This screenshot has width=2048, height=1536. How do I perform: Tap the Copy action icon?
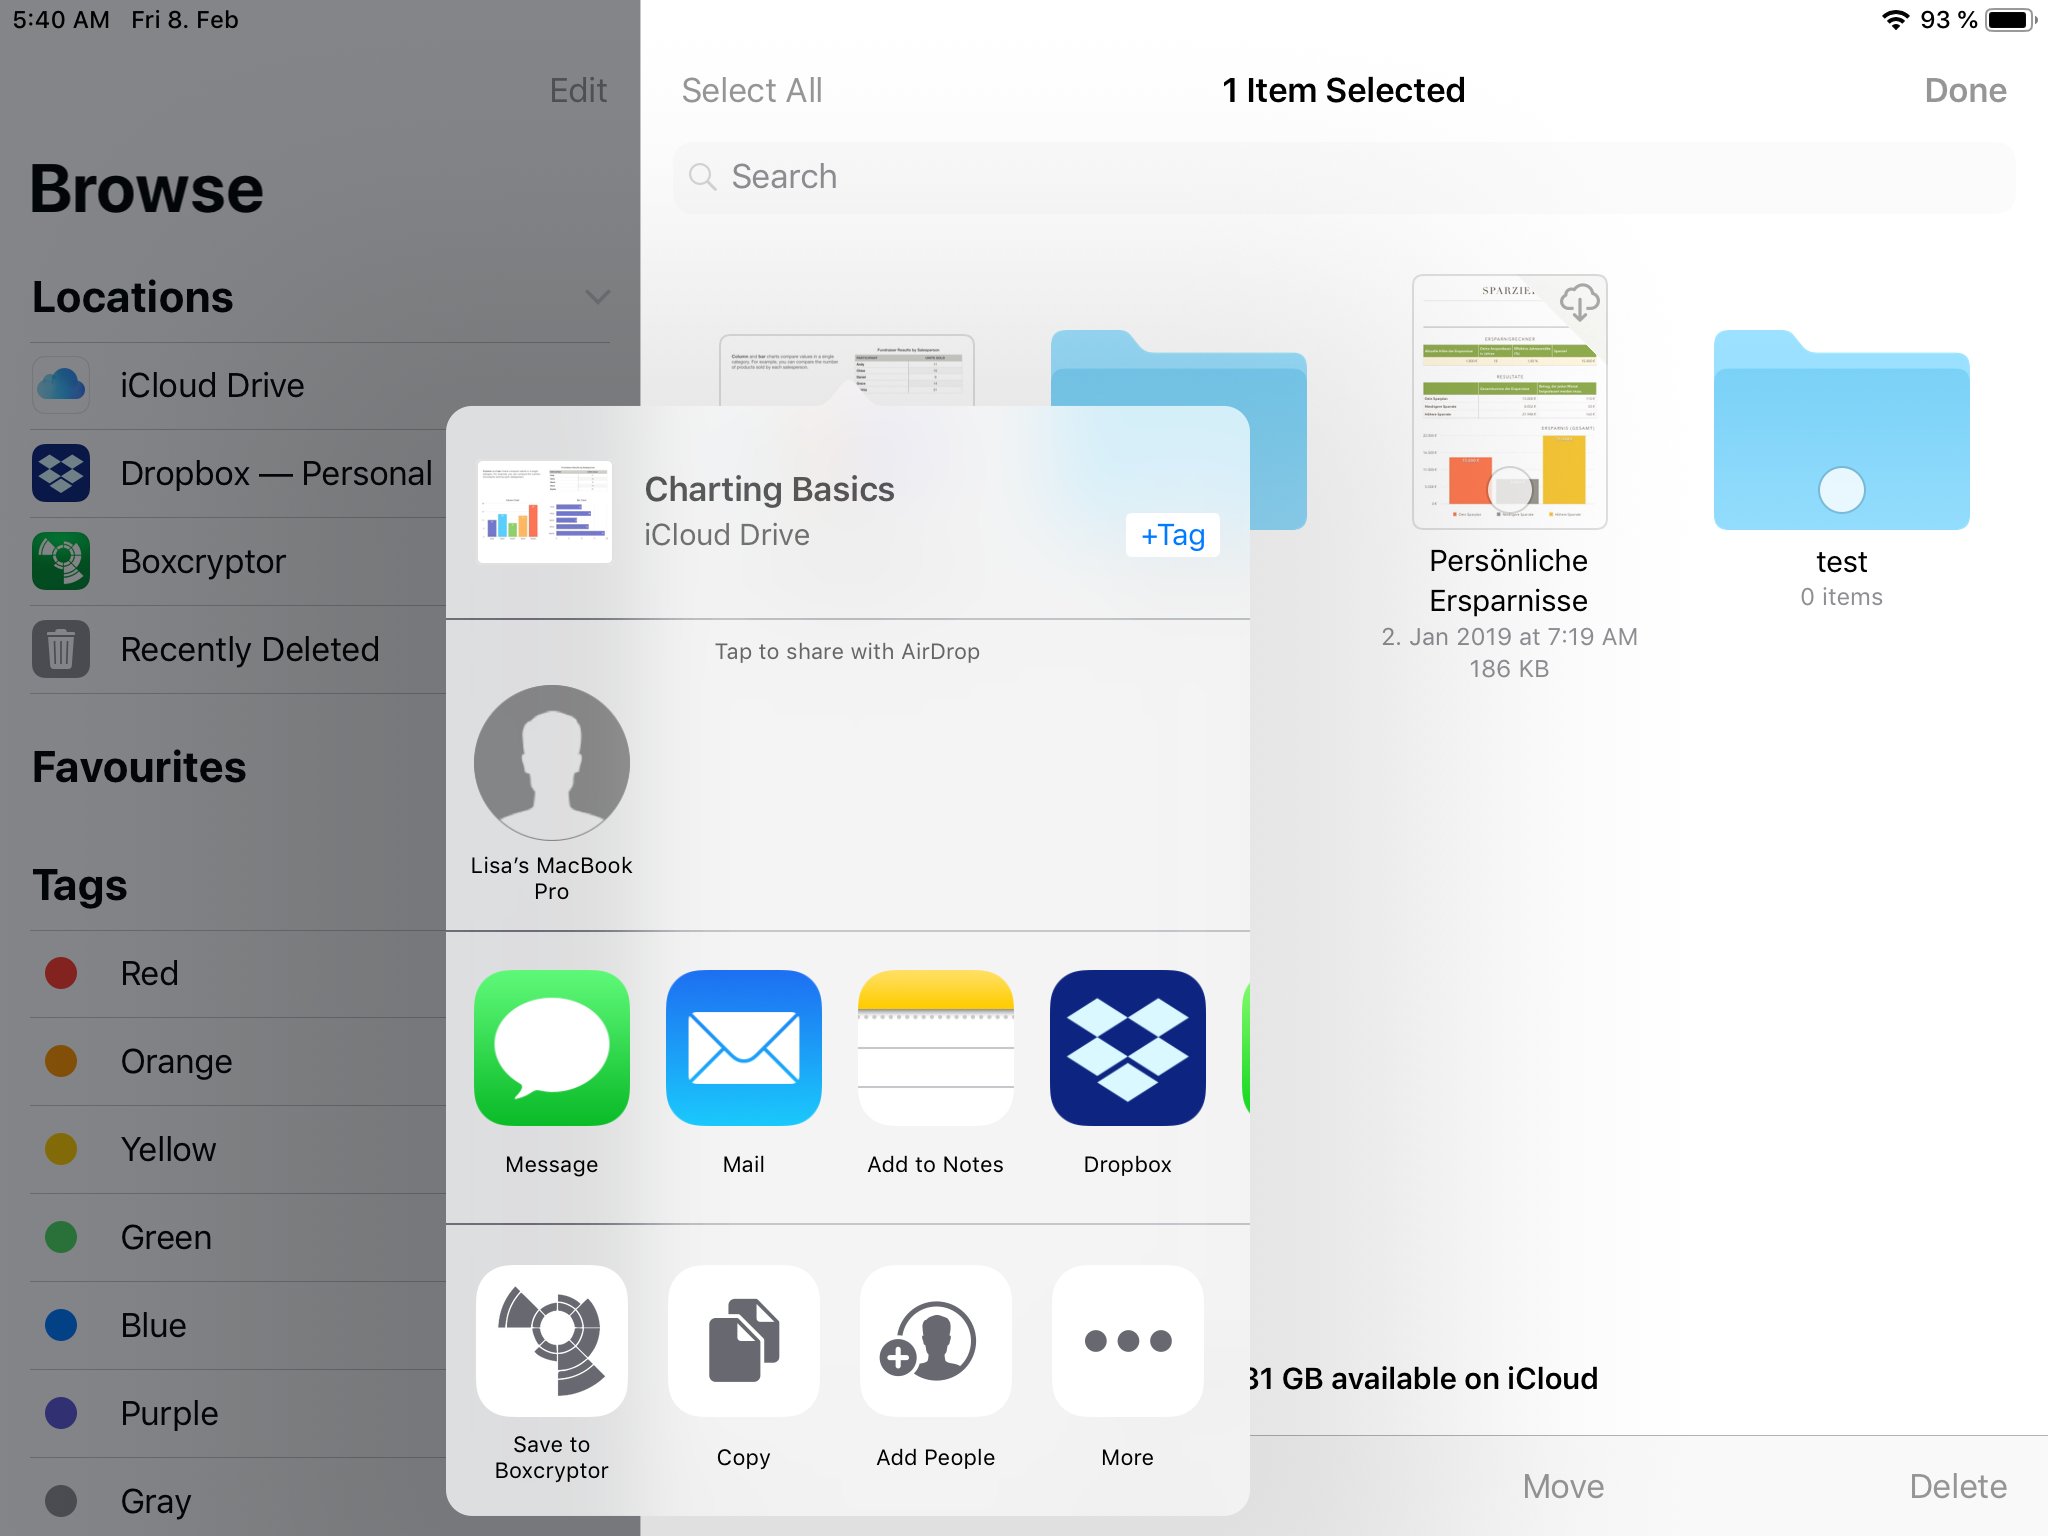(x=743, y=1341)
